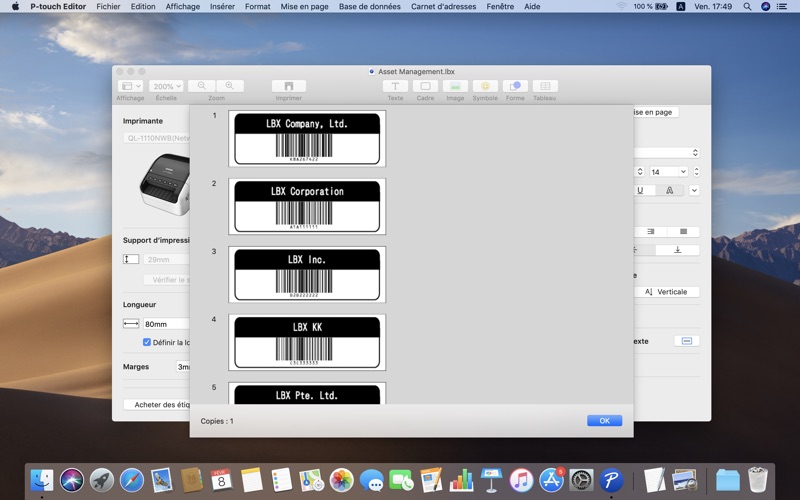Open the Format menu

click(258, 7)
